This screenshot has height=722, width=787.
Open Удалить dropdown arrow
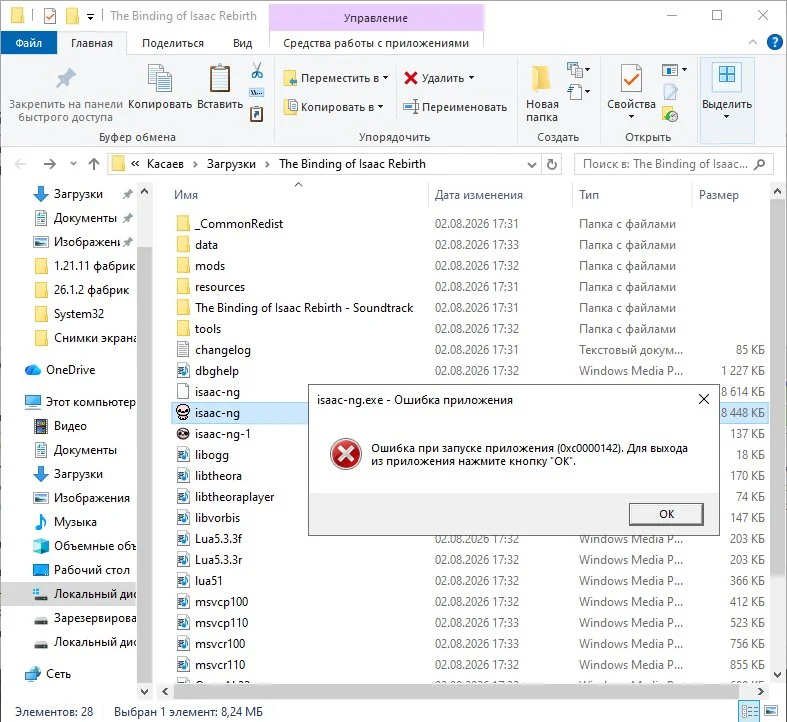coord(471,78)
